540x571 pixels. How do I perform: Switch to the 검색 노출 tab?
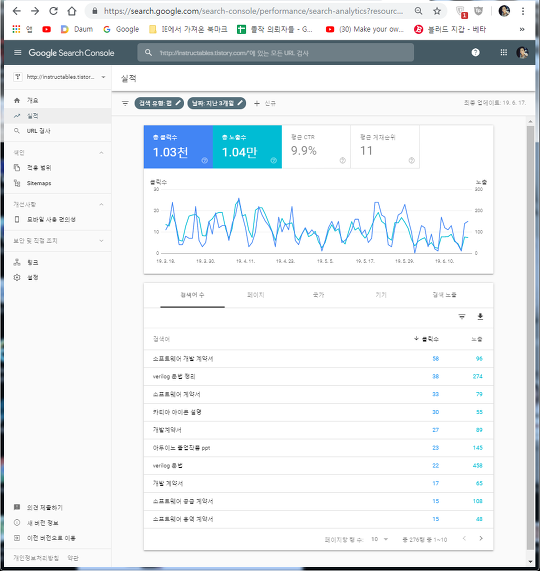tap(444, 295)
